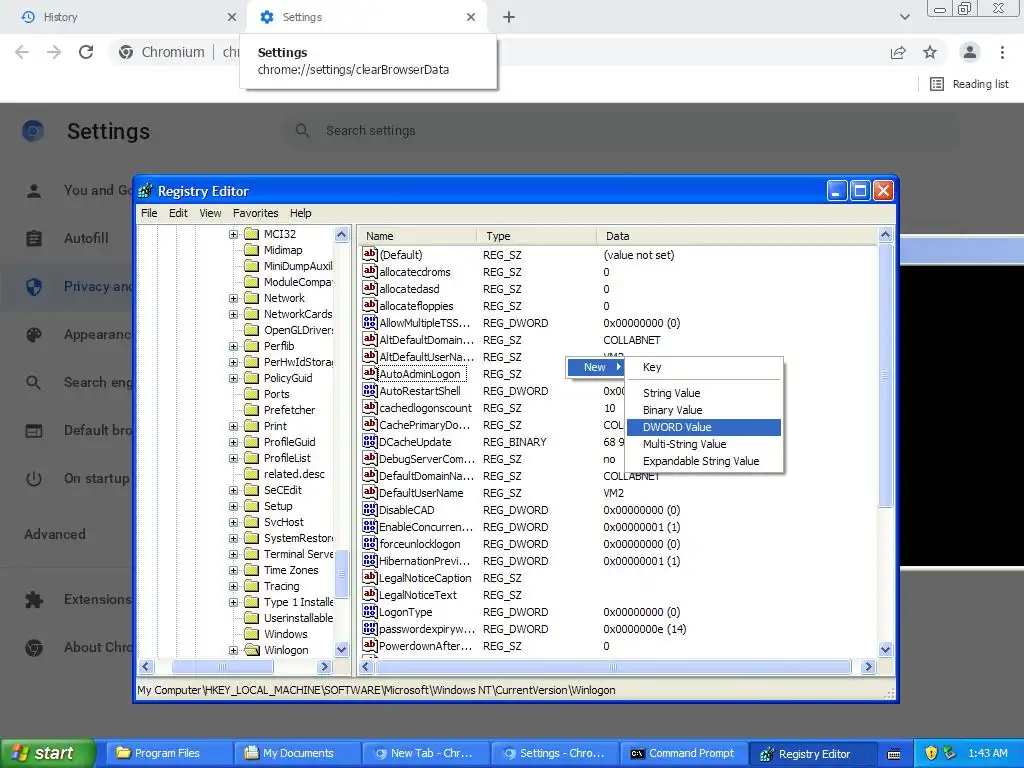
Task: Expand the Perflib registry key
Action: click(233, 346)
